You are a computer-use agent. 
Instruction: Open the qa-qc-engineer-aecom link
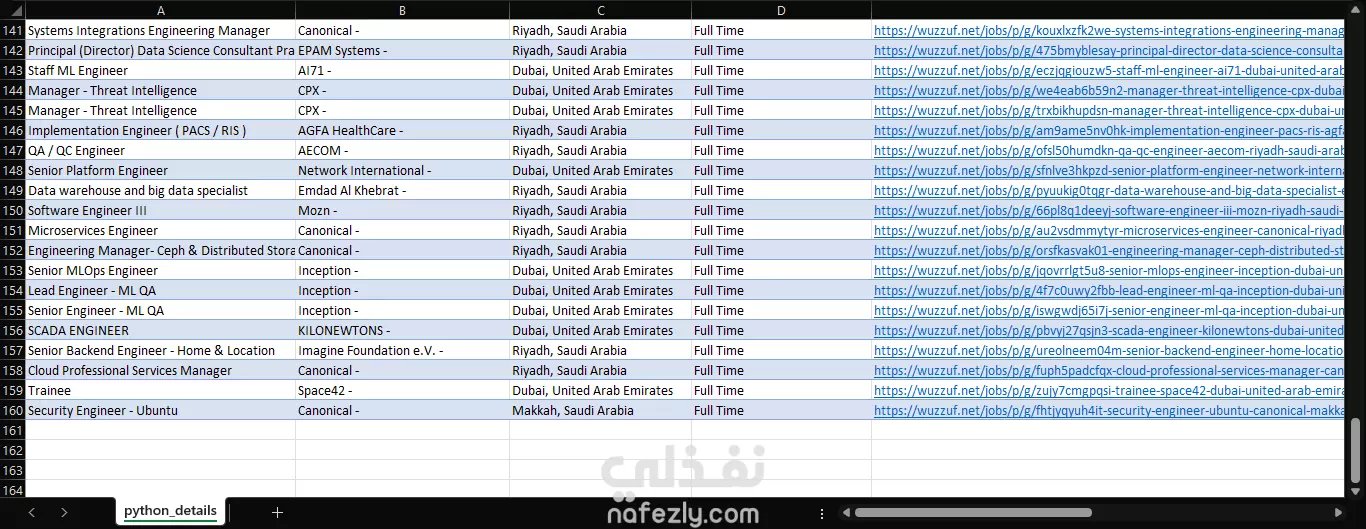tap(1109, 150)
